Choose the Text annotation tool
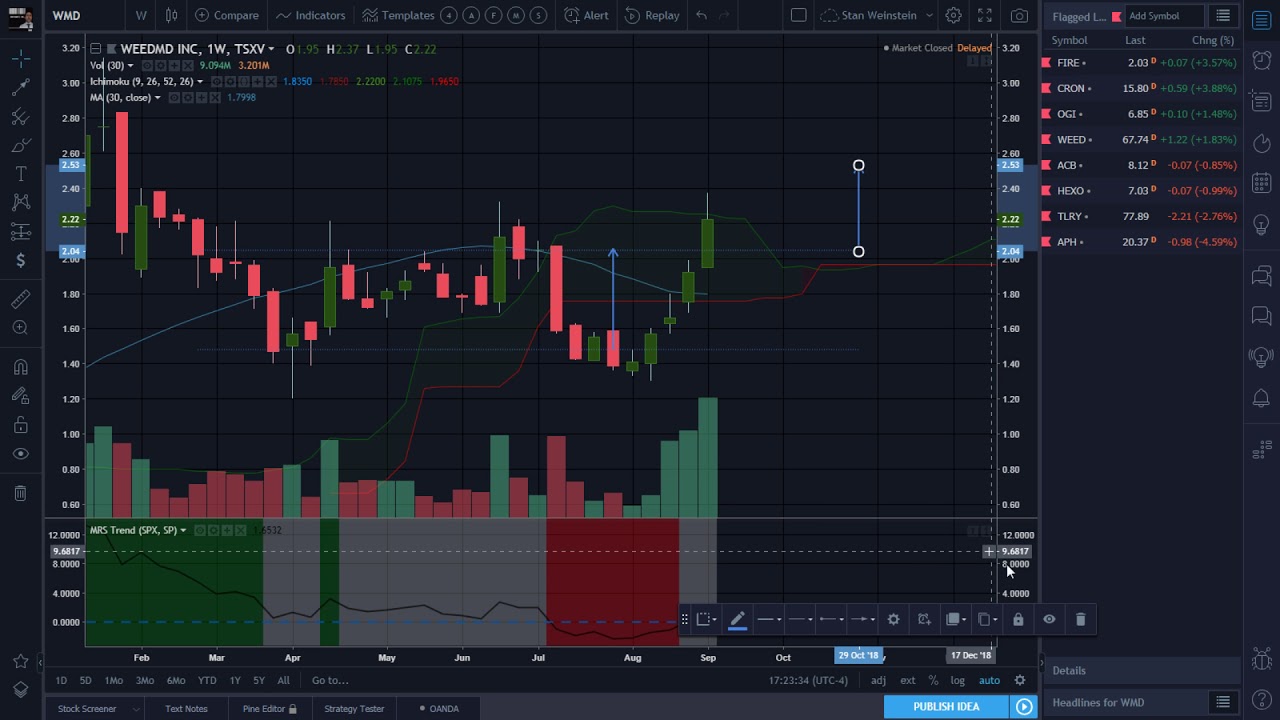The height and width of the screenshot is (720, 1280). (x=20, y=174)
